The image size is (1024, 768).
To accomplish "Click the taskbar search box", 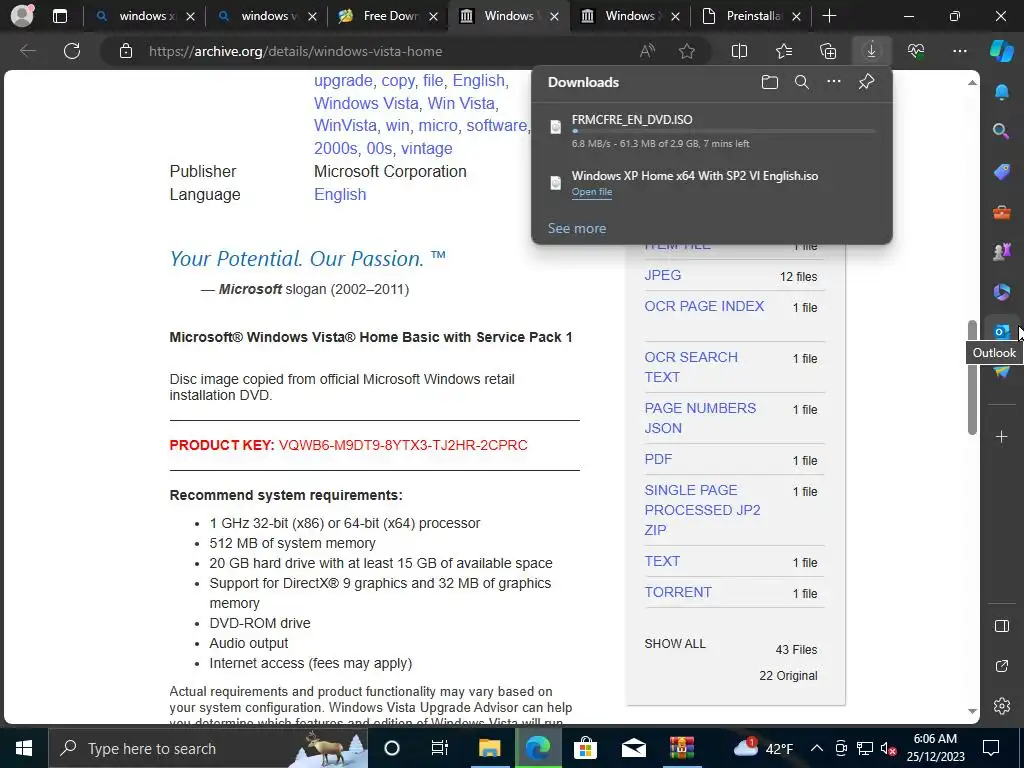I will (208, 748).
